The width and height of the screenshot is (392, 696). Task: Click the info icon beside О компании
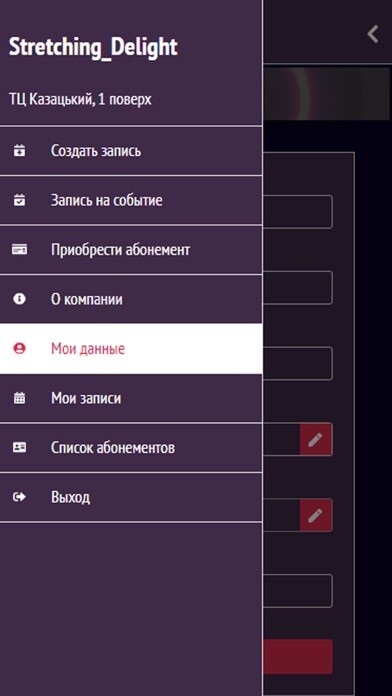tap(19, 299)
